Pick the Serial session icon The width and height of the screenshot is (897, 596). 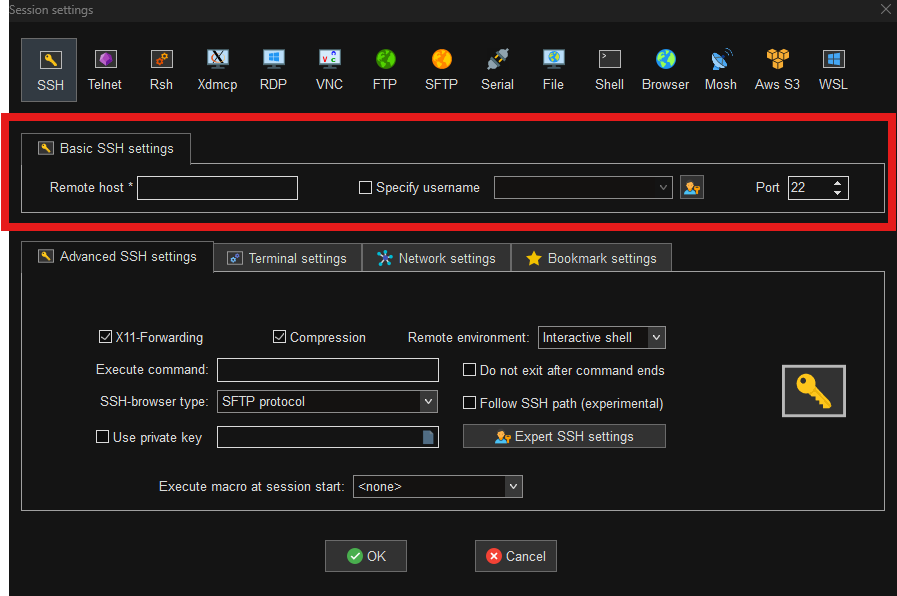tap(497, 70)
